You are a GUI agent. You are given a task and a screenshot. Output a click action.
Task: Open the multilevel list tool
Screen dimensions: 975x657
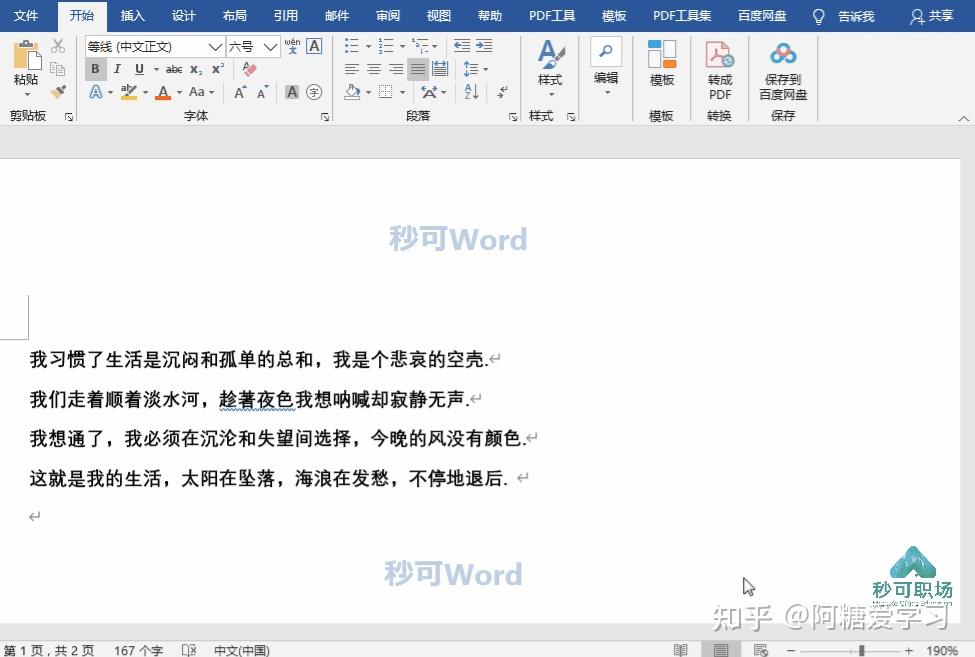click(421, 45)
